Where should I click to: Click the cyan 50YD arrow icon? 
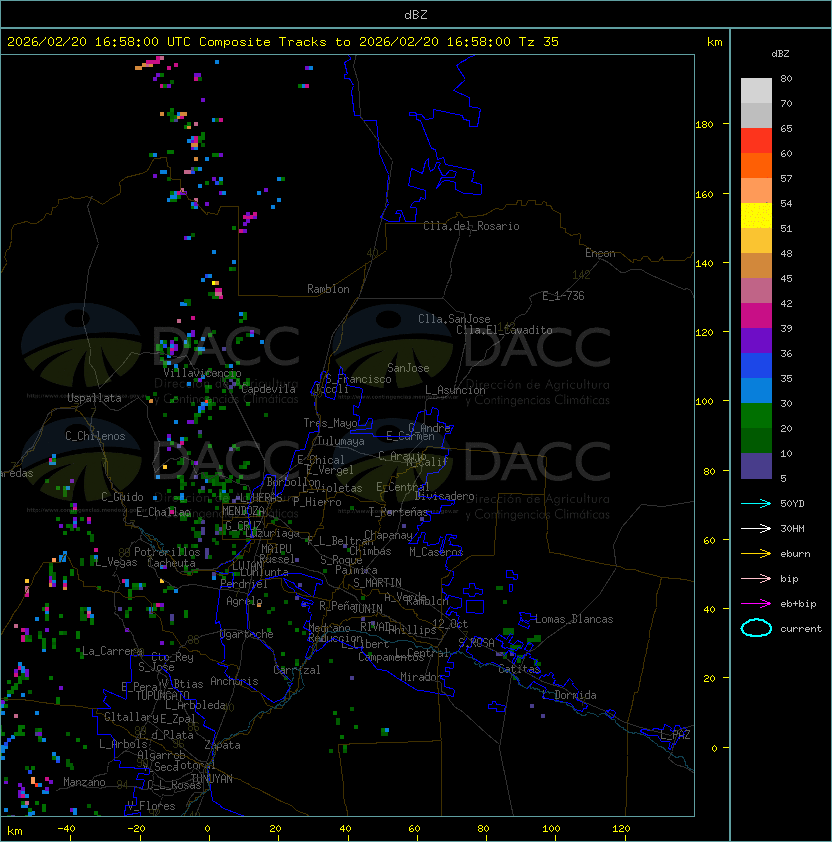click(x=756, y=503)
